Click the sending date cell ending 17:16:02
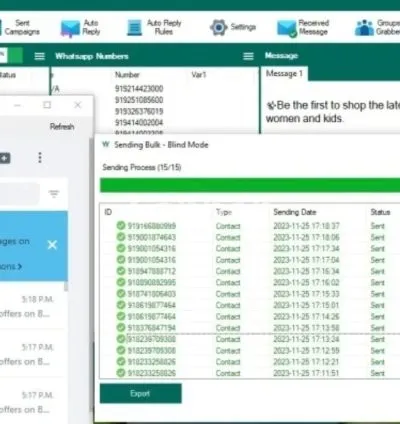Image resolution: width=400 pixels, height=424 pixels. [306, 282]
